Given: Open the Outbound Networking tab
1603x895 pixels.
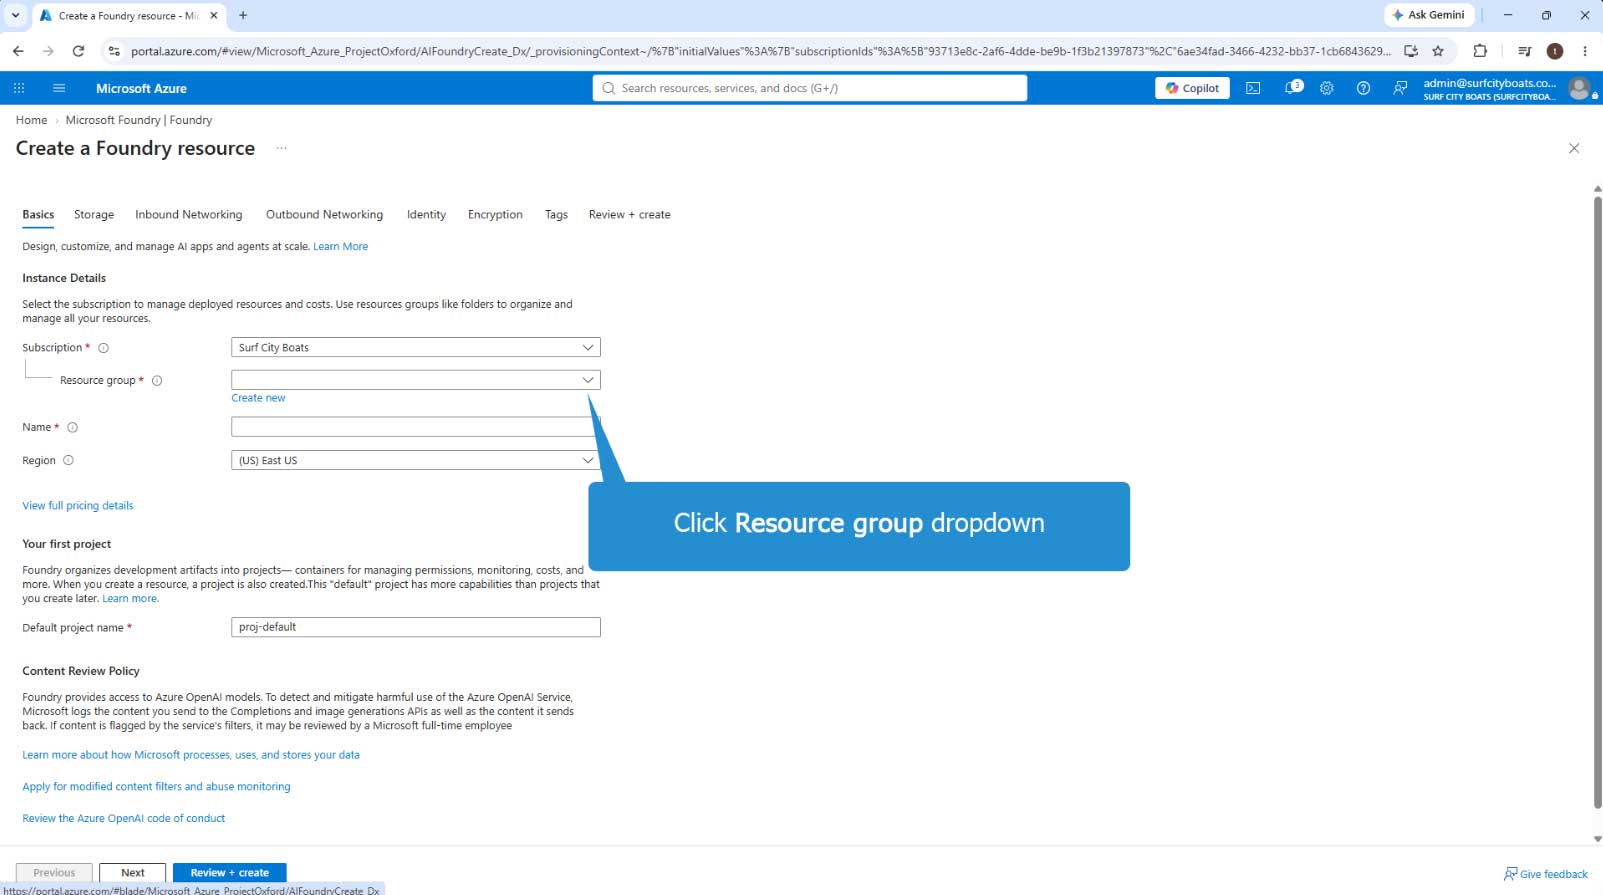Looking at the screenshot, I should [x=324, y=215].
